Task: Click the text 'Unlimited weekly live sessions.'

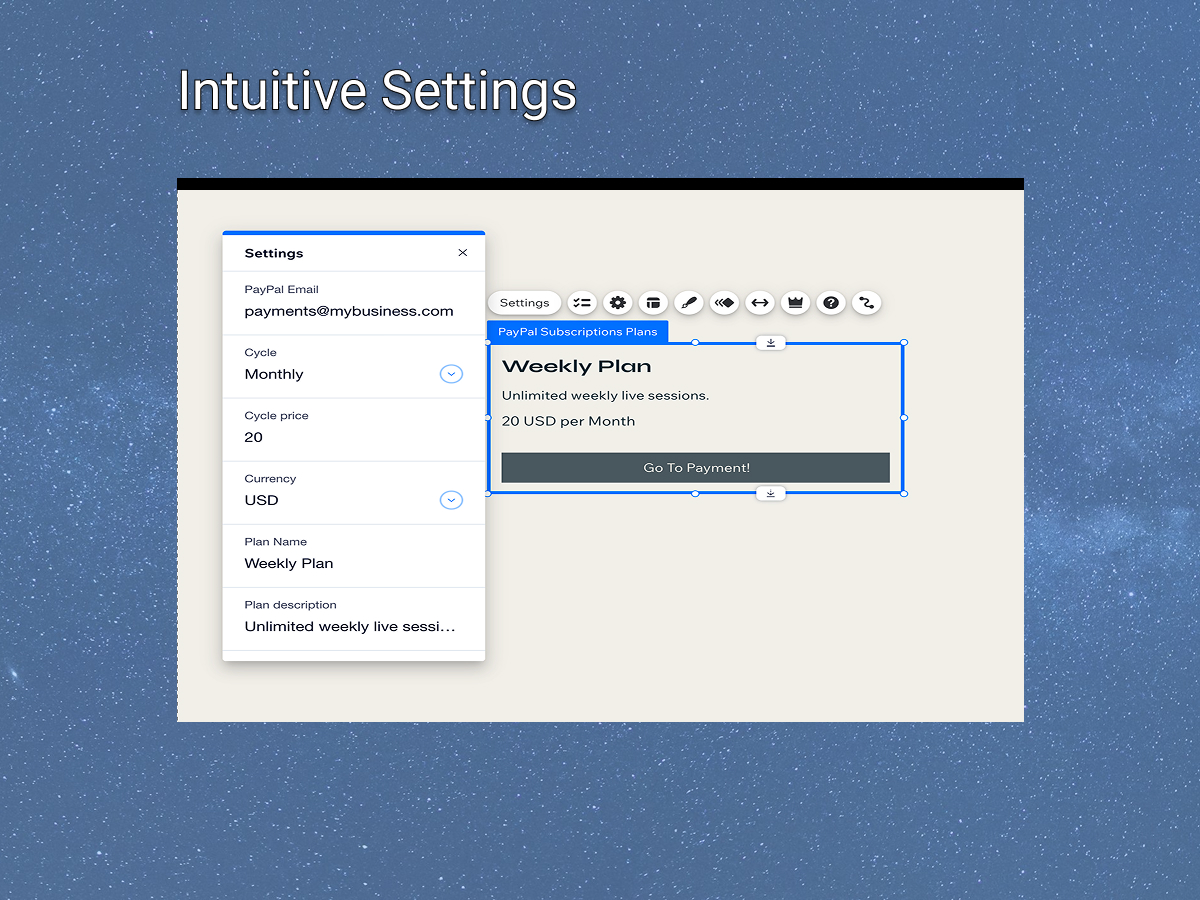Action: [606, 396]
